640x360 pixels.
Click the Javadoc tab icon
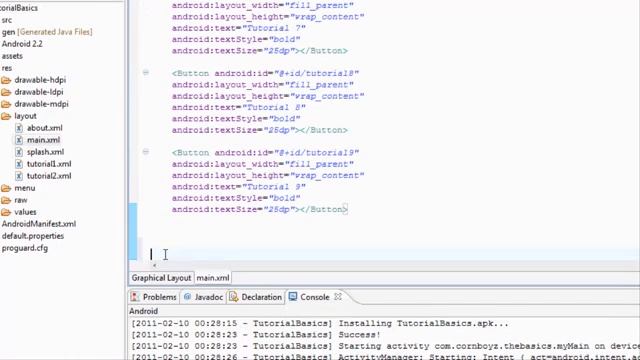[x=187, y=297]
